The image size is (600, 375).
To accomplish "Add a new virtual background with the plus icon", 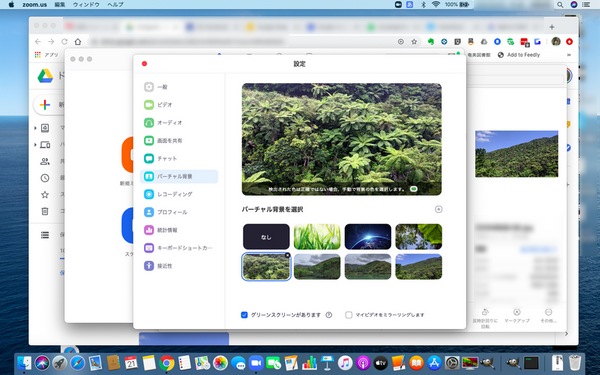I will [439, 209].
